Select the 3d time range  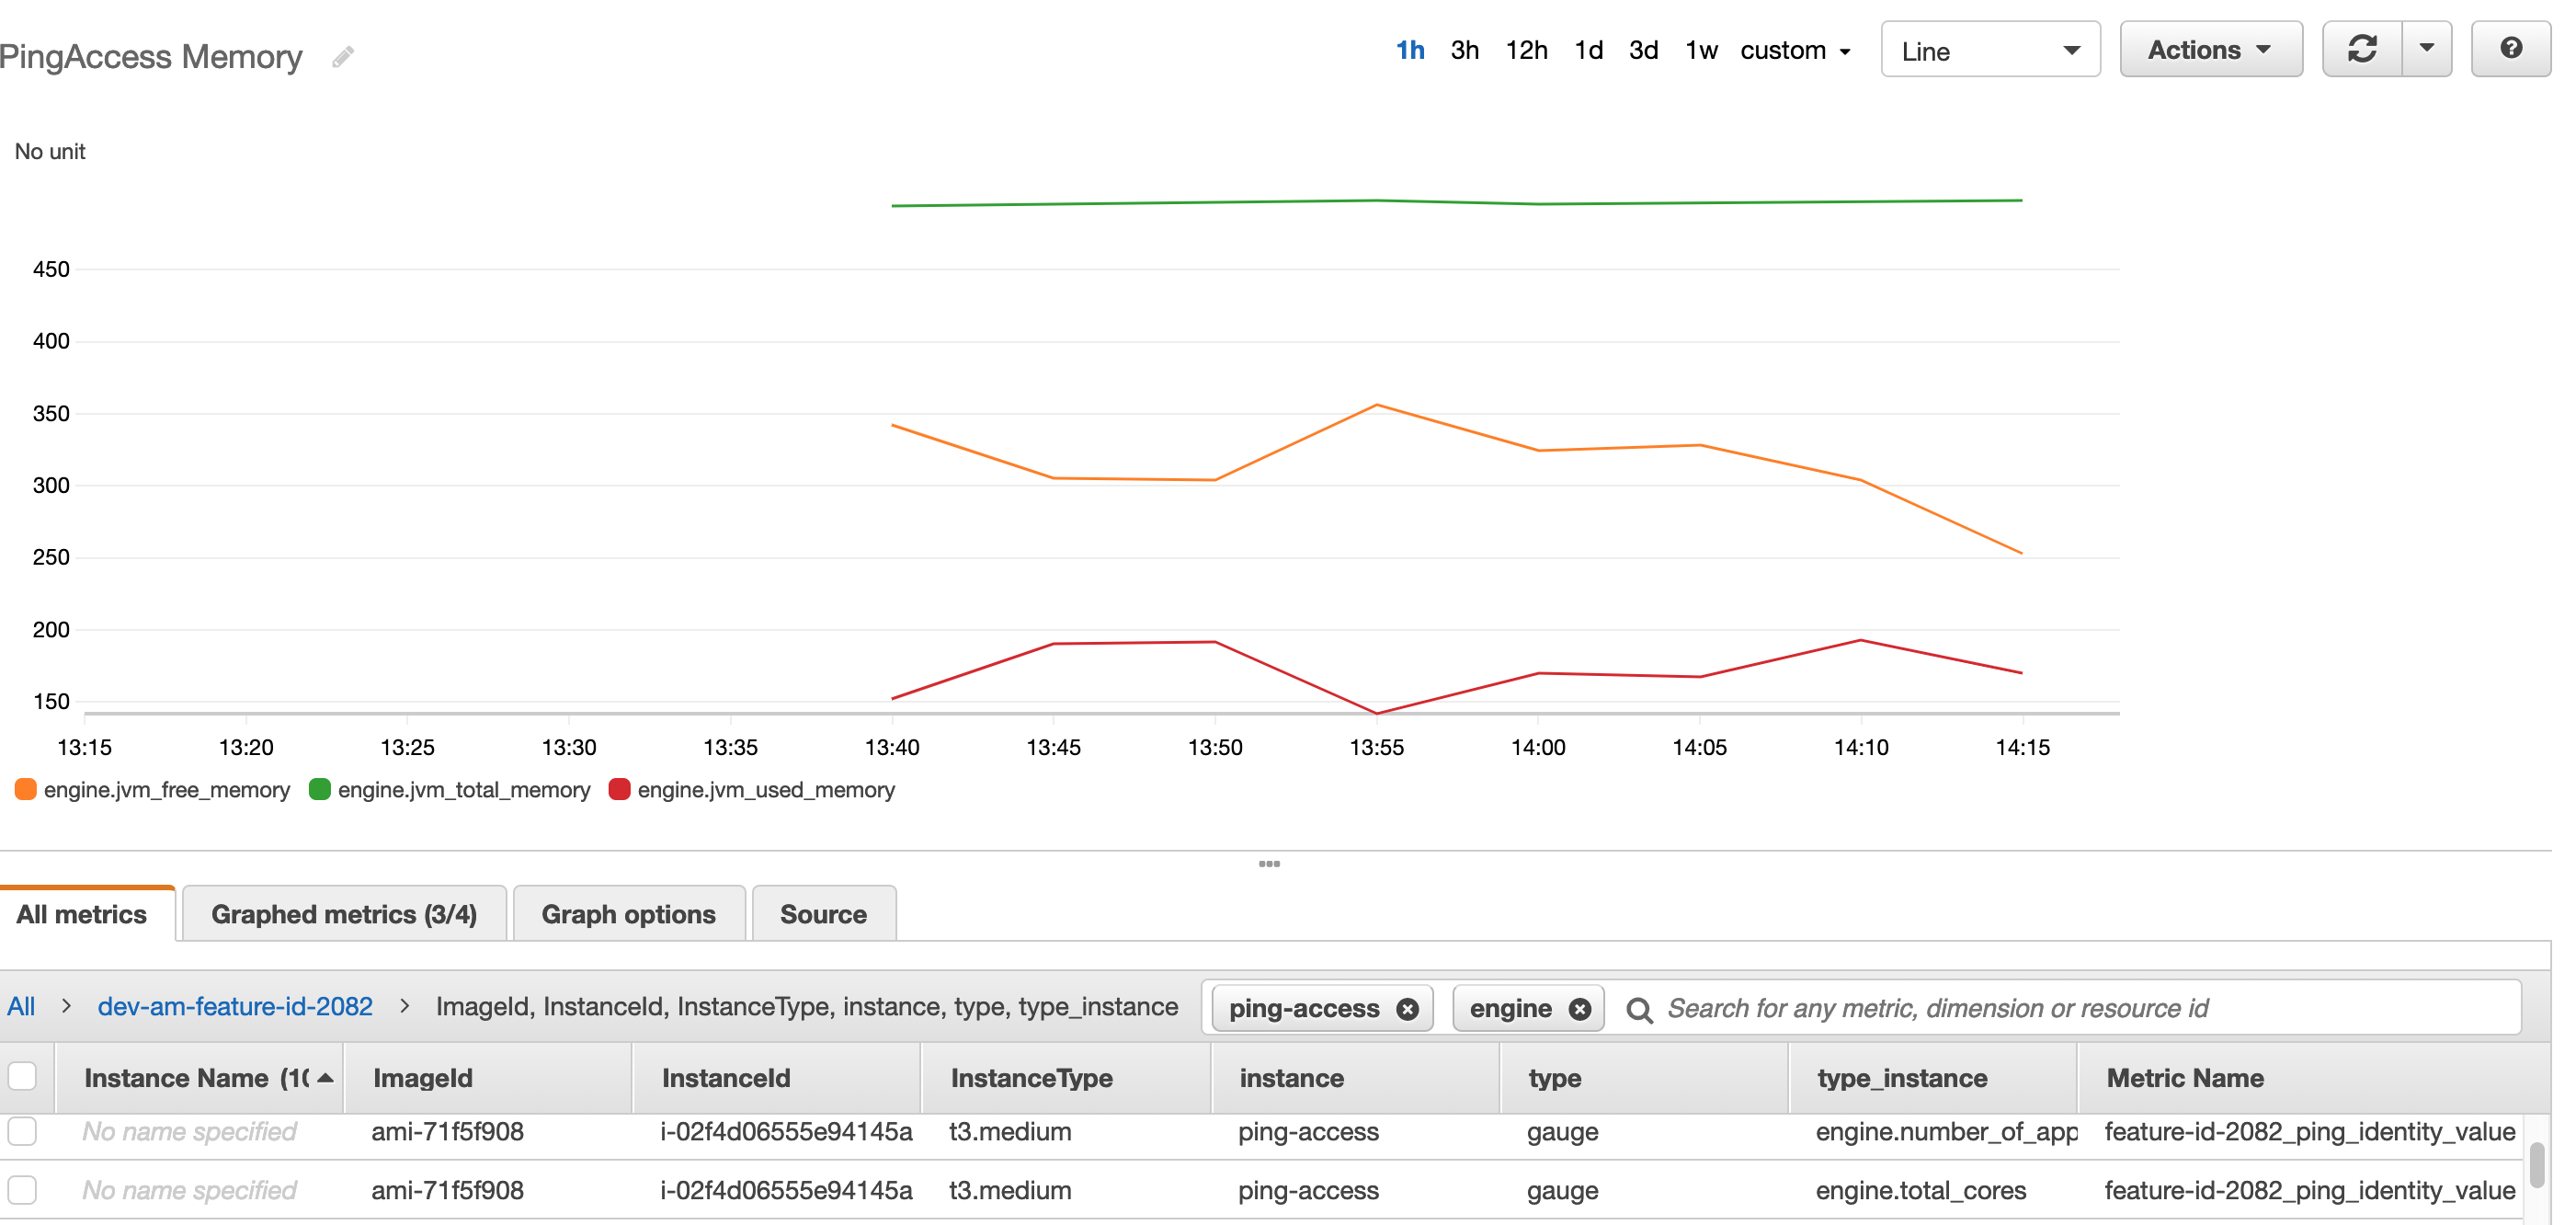tap(1644, 50)
